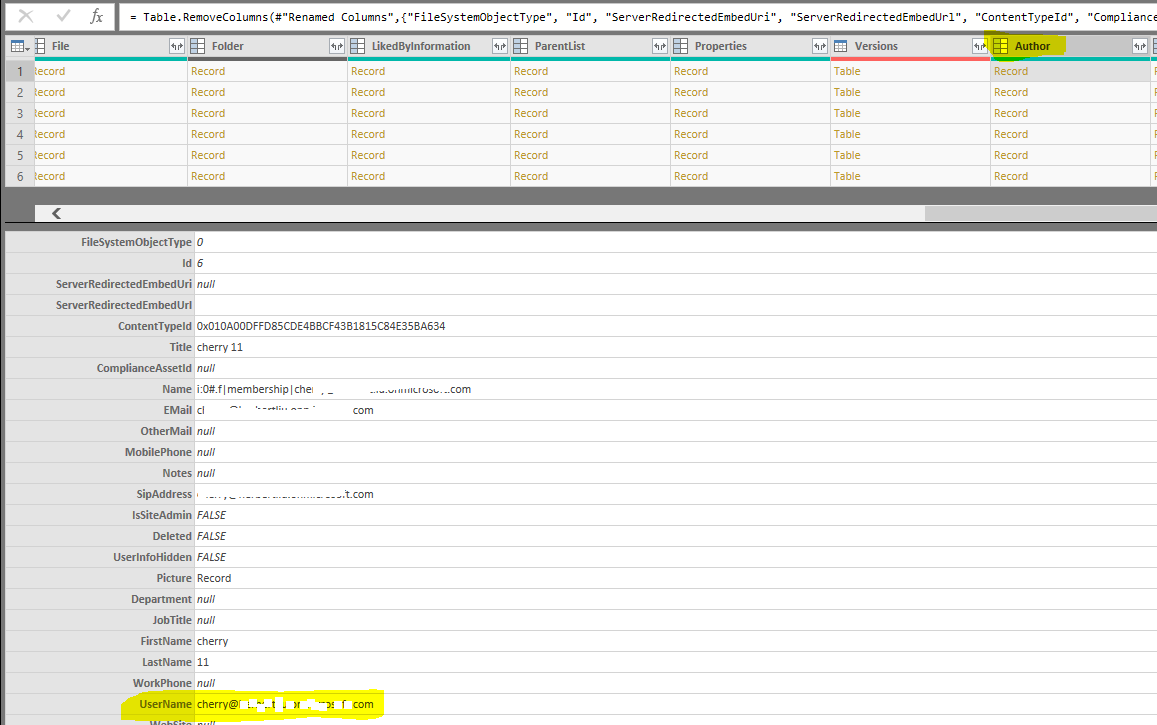This screenshot has height=725, width=1157.
Task: Open the Folder Record in row 3
Action: 207,114
